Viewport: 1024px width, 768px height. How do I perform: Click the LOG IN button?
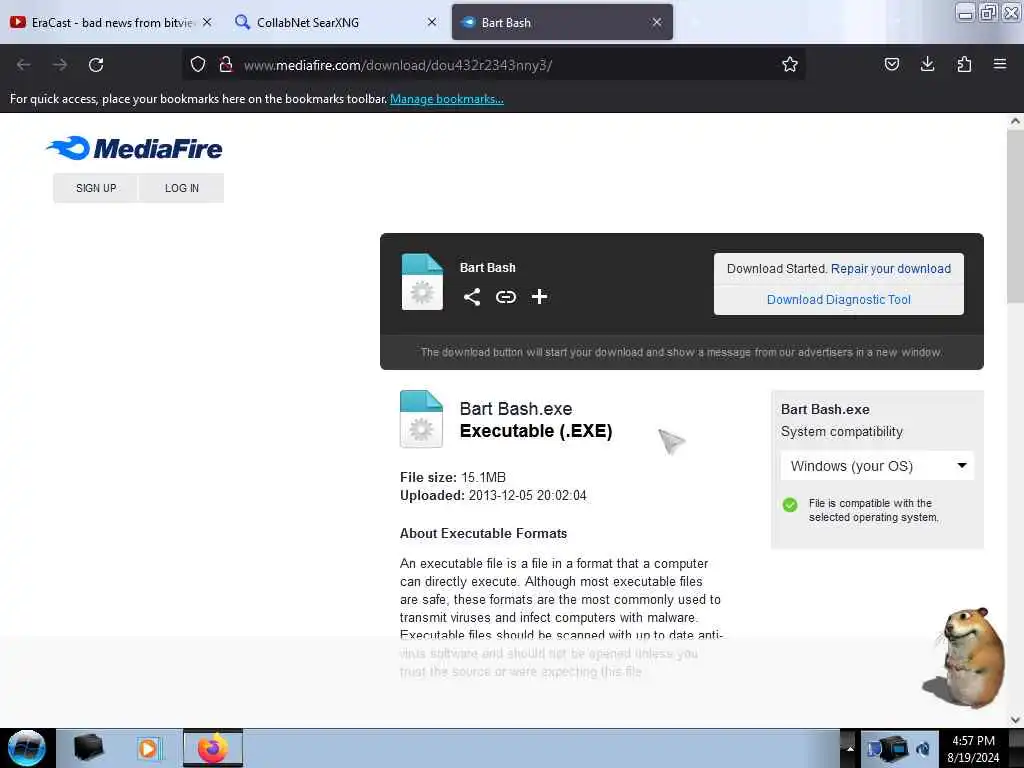click(x=182, y=188)
